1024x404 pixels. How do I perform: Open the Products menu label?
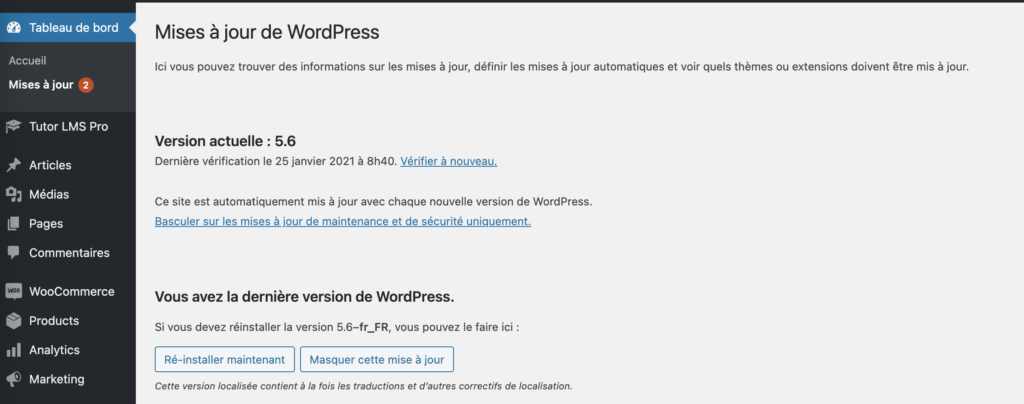point(54,320)
